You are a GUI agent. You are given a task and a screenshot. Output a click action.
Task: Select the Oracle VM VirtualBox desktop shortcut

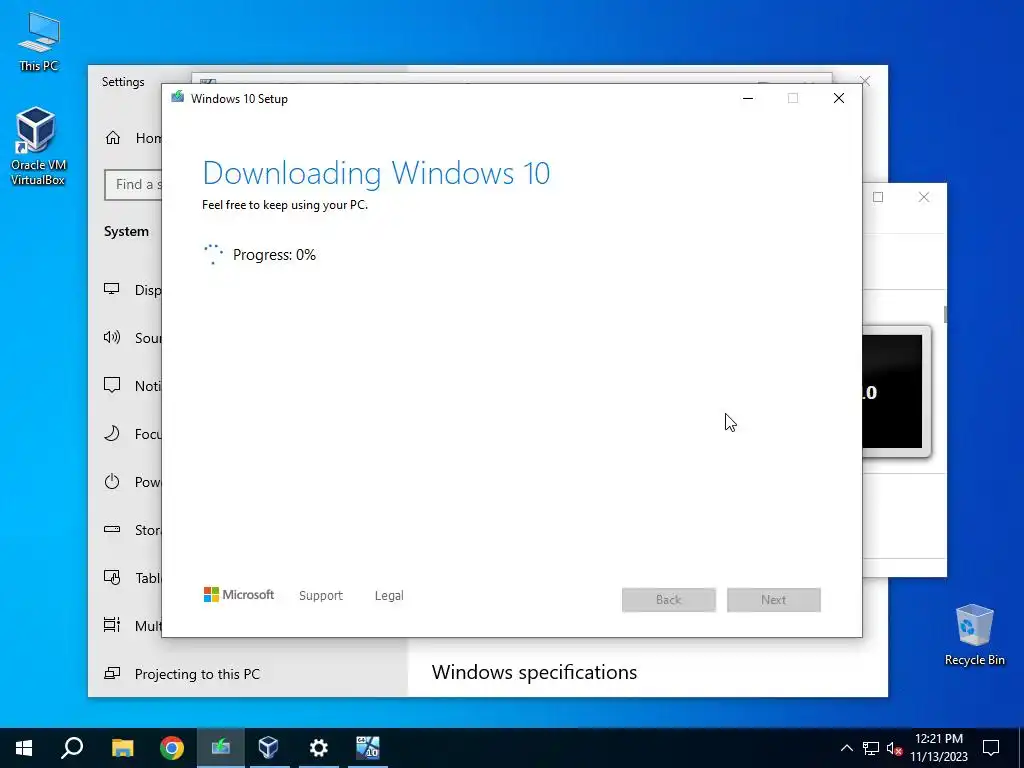37,147
